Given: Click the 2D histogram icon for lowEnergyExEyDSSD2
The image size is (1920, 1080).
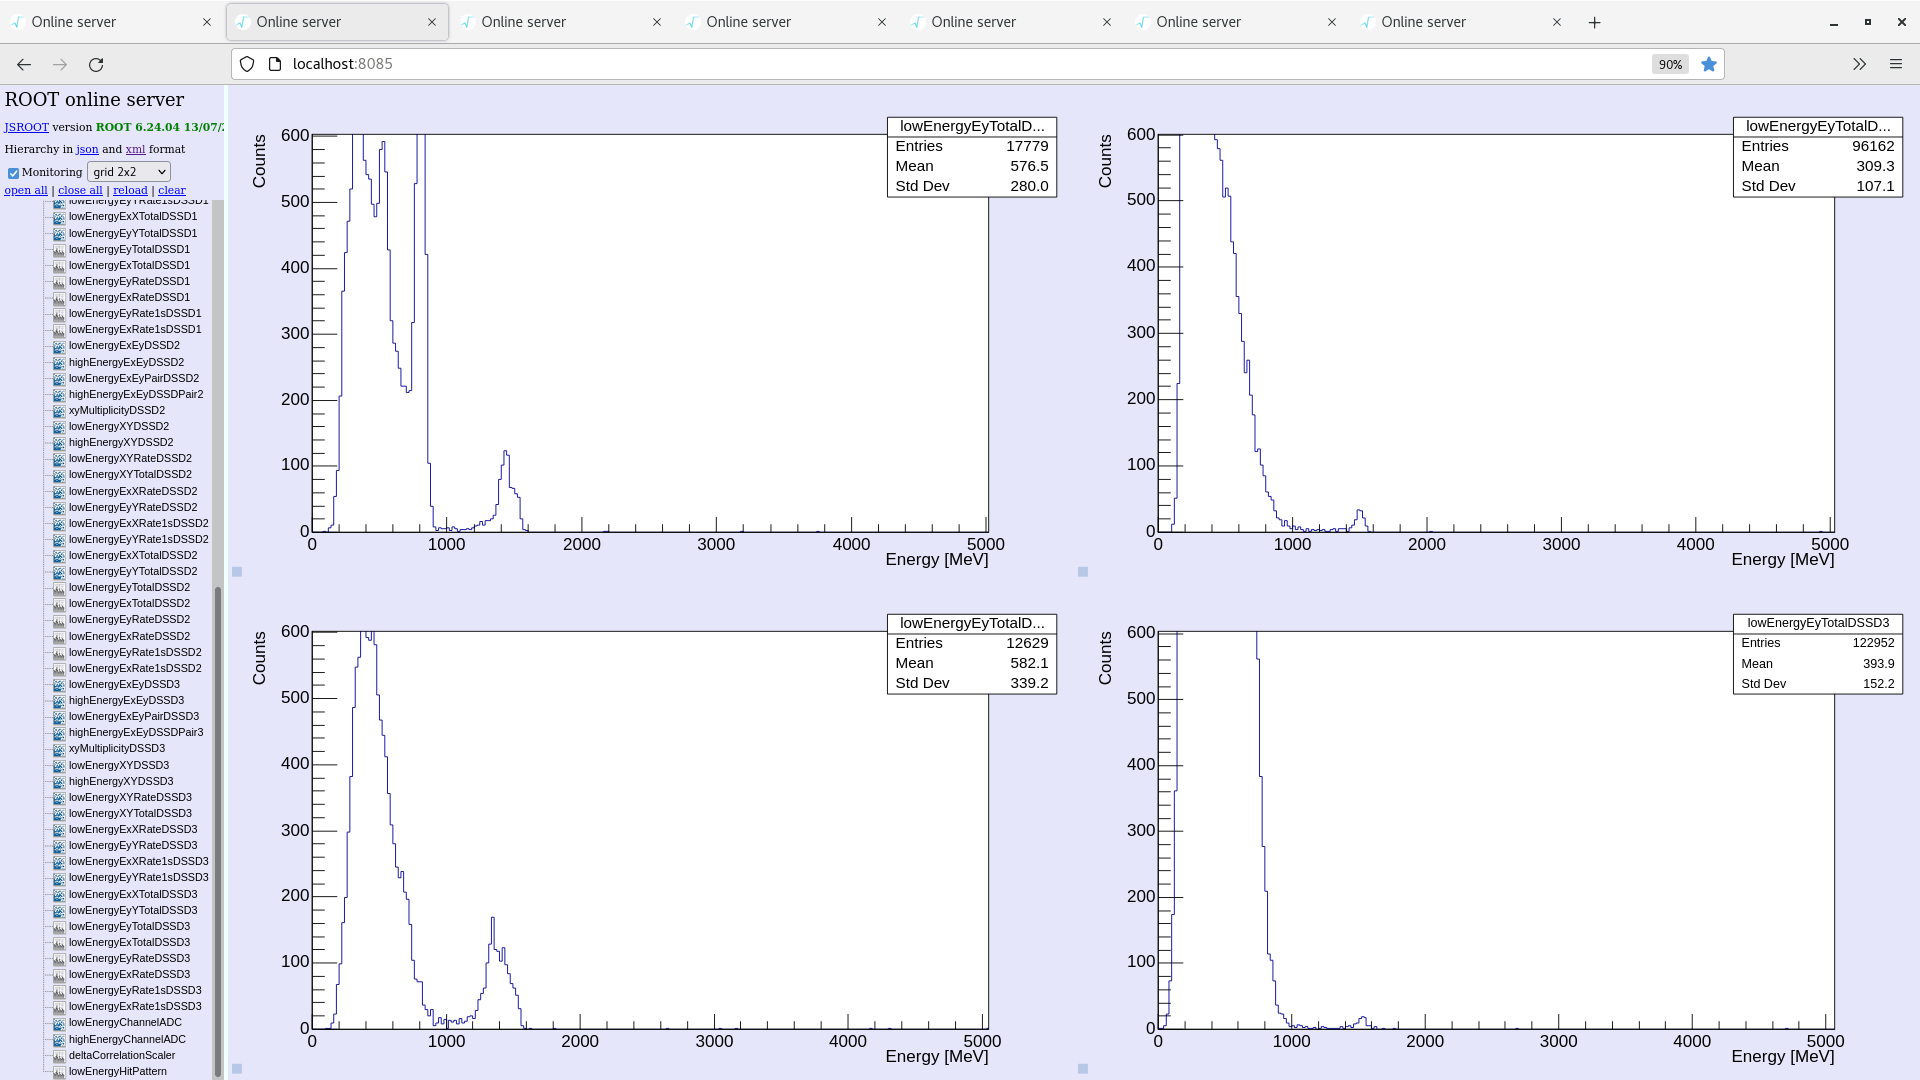Looking at the screenshot, I should [x=59, y=346].
